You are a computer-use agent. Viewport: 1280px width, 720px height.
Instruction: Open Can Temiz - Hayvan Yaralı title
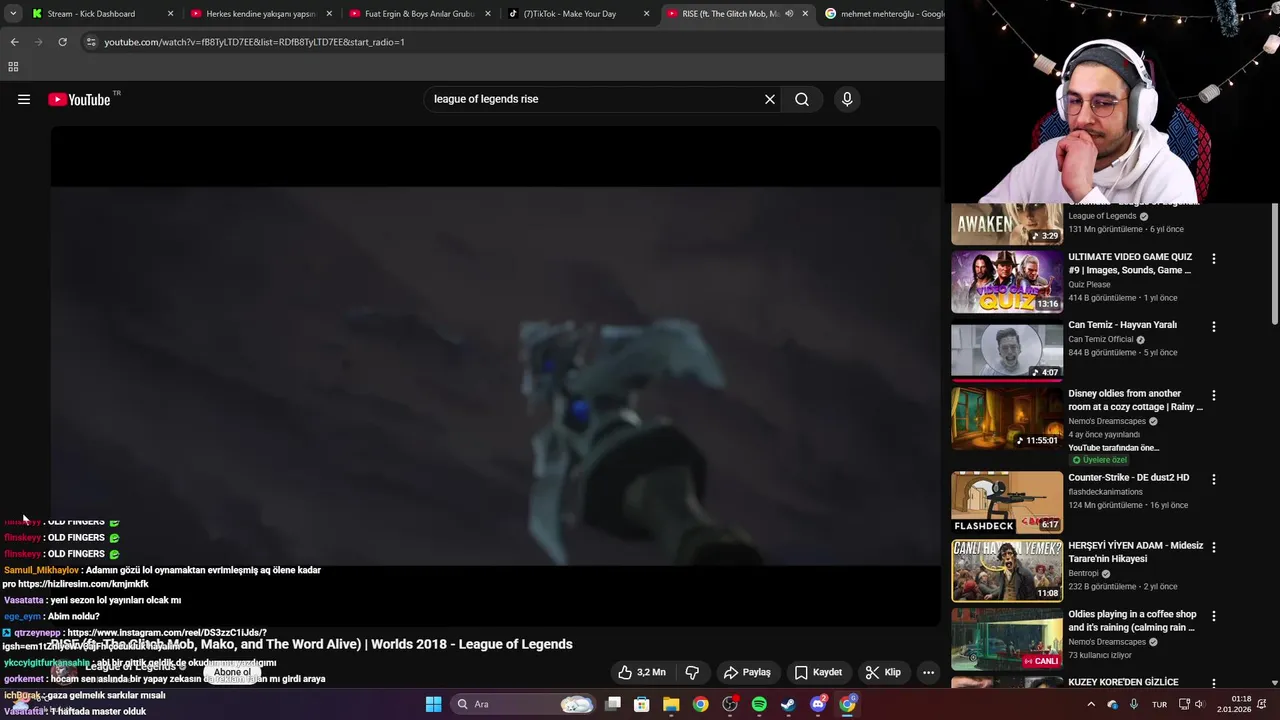pos(1122,325)
